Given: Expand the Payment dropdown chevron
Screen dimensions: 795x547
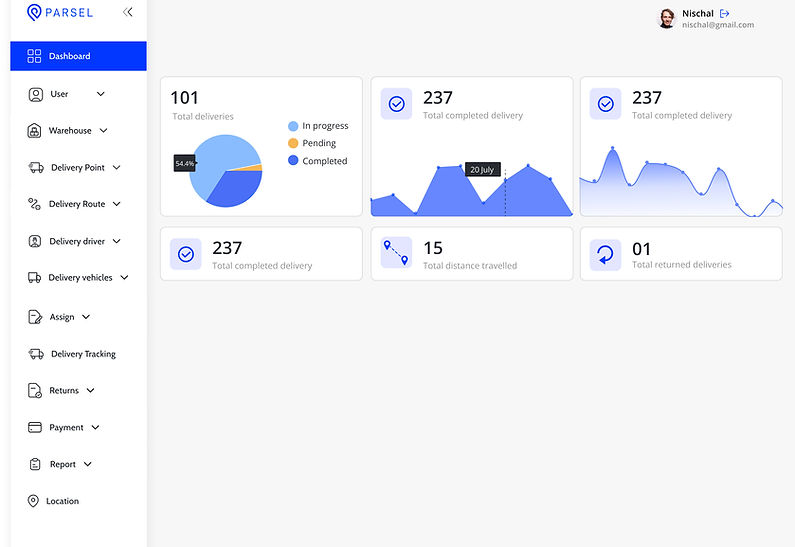Looking at the screenshot, I should click(95, 427).
